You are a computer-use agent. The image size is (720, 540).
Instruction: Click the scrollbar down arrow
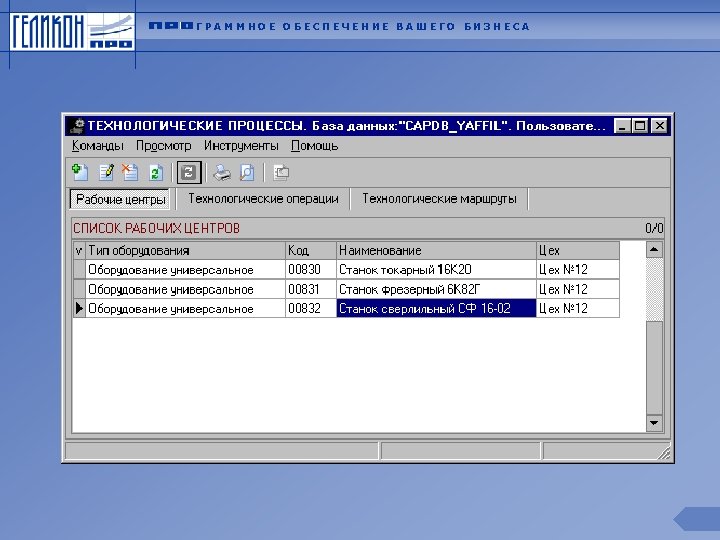pos(654,423)
